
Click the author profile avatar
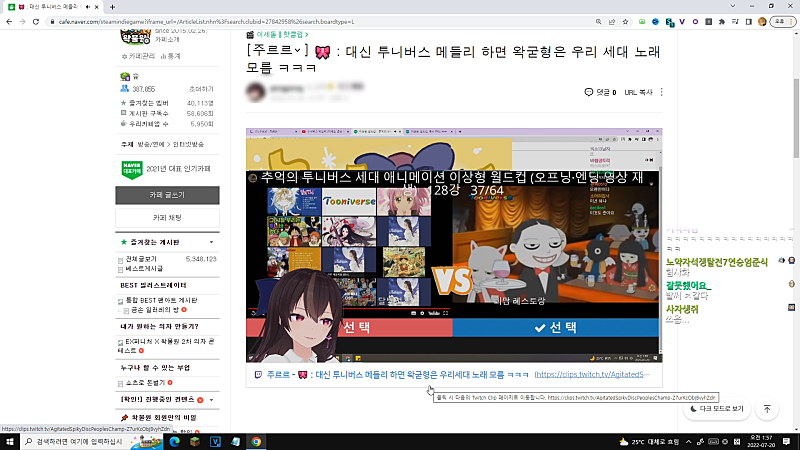coord(256,91)
